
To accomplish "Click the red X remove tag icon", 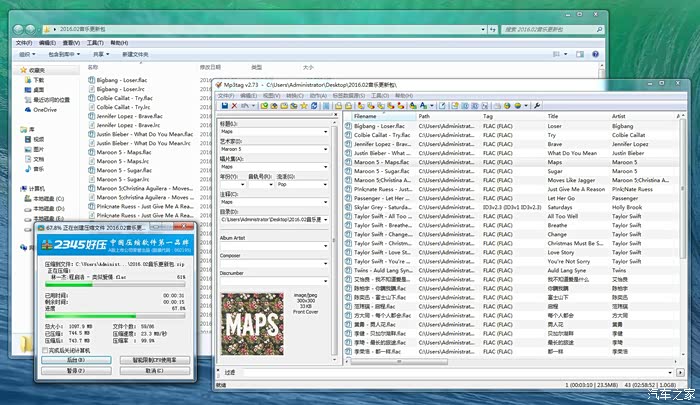I will point(236,105).
